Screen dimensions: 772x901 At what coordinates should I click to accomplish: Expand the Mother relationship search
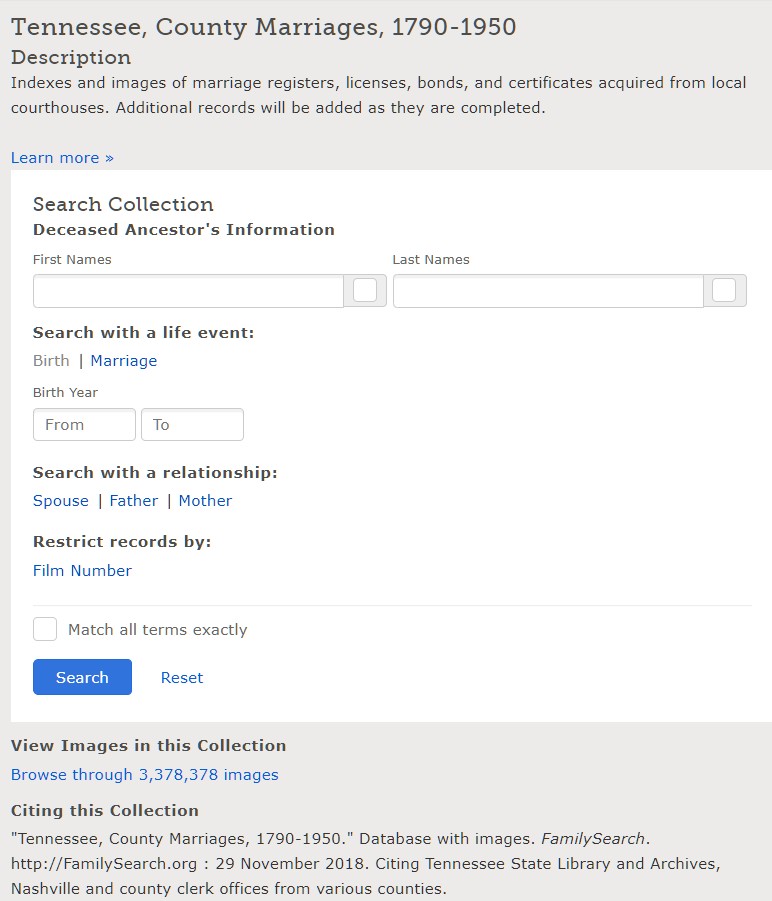(205, 501)
